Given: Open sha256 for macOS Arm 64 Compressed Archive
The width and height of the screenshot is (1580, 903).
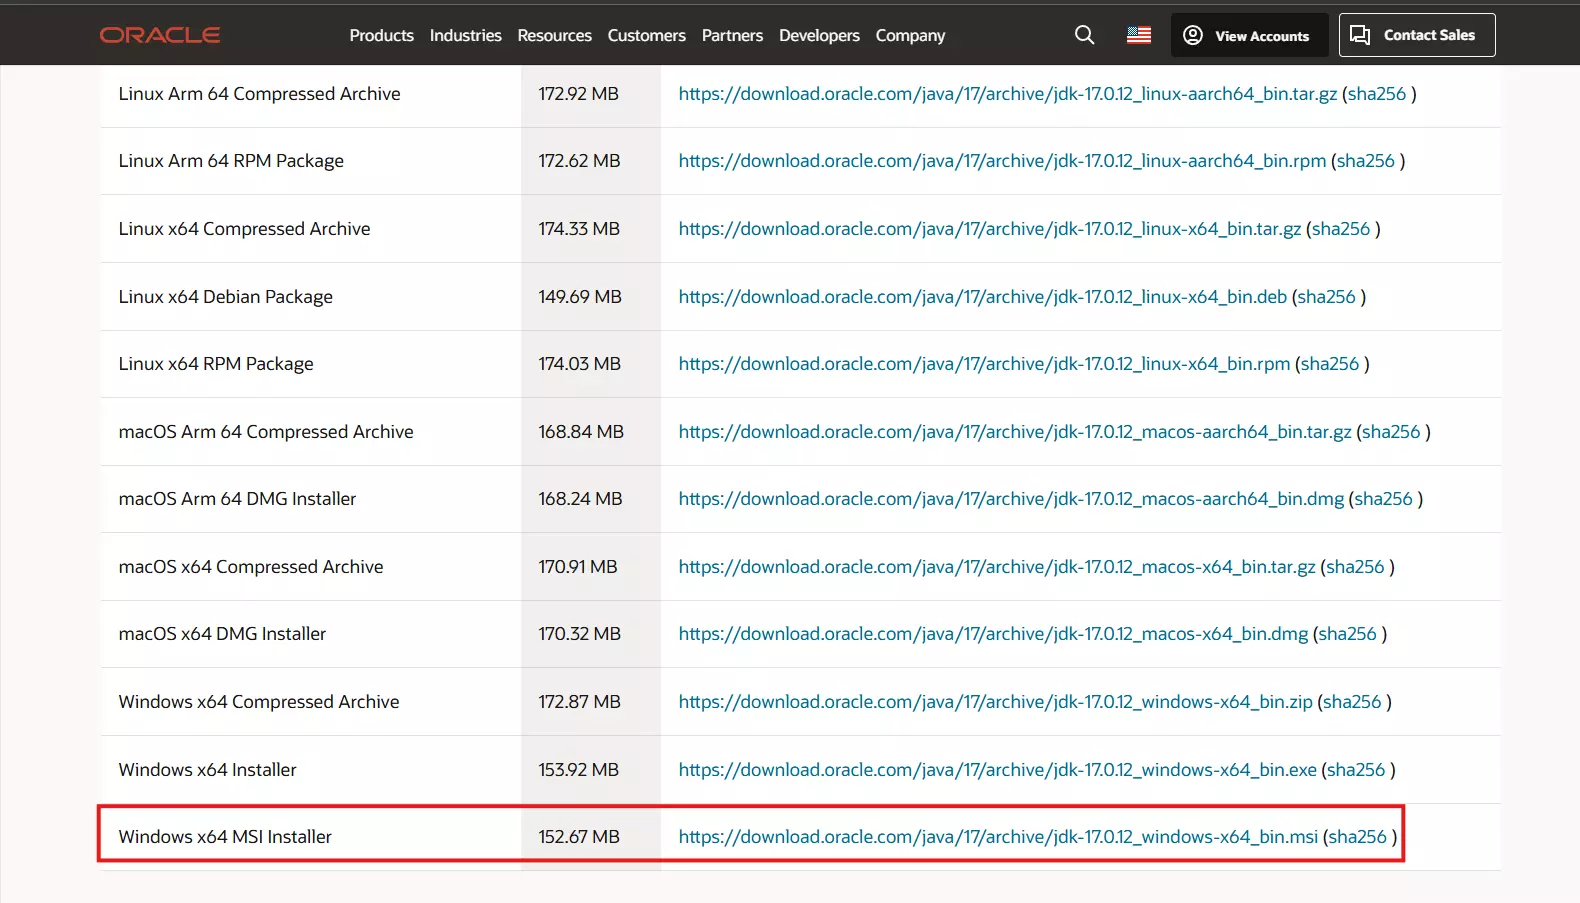Looking at the screenshot, I should [x=1391, y=432].
